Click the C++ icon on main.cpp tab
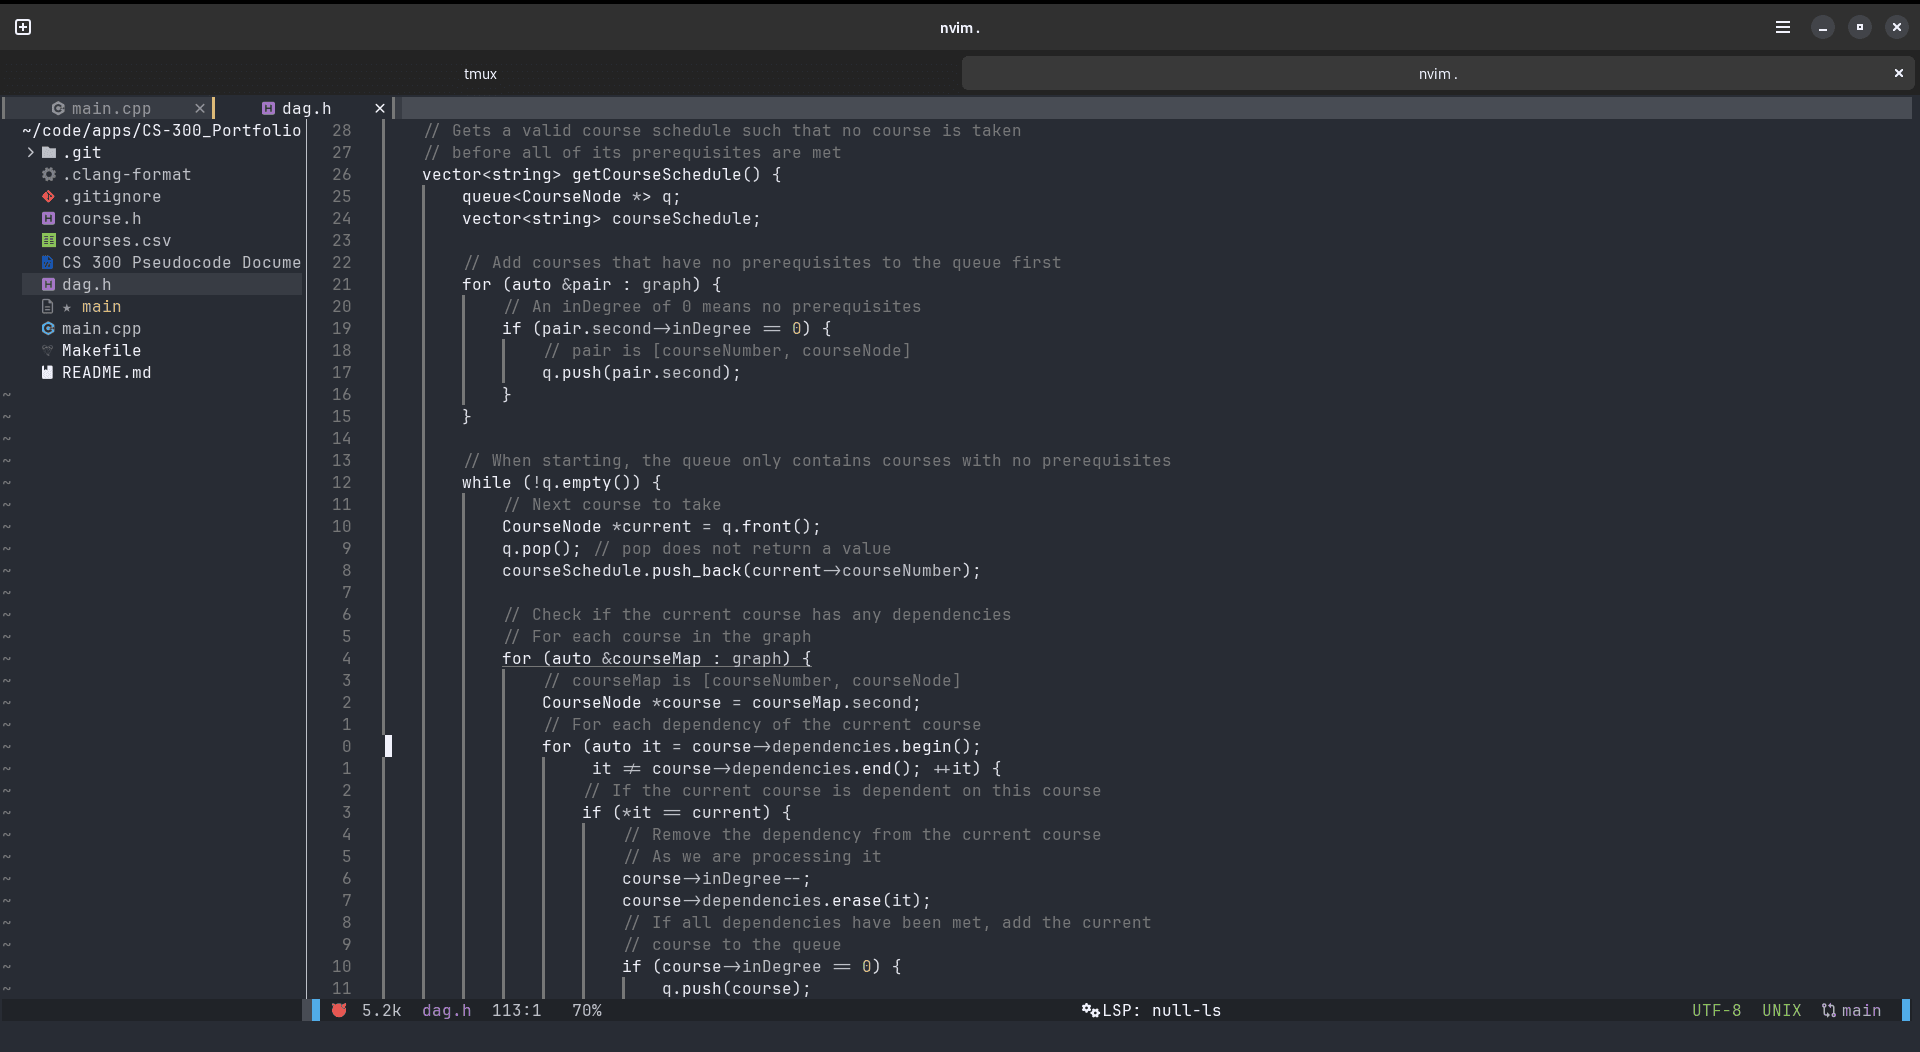 pos(58,108)
